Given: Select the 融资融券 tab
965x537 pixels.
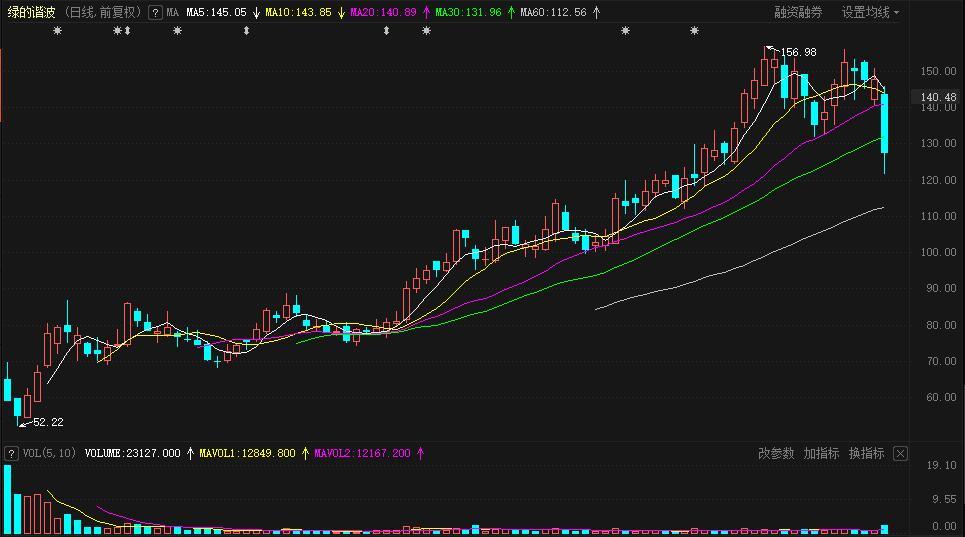Looking at the screenshot, I should [x=799, y=13].
